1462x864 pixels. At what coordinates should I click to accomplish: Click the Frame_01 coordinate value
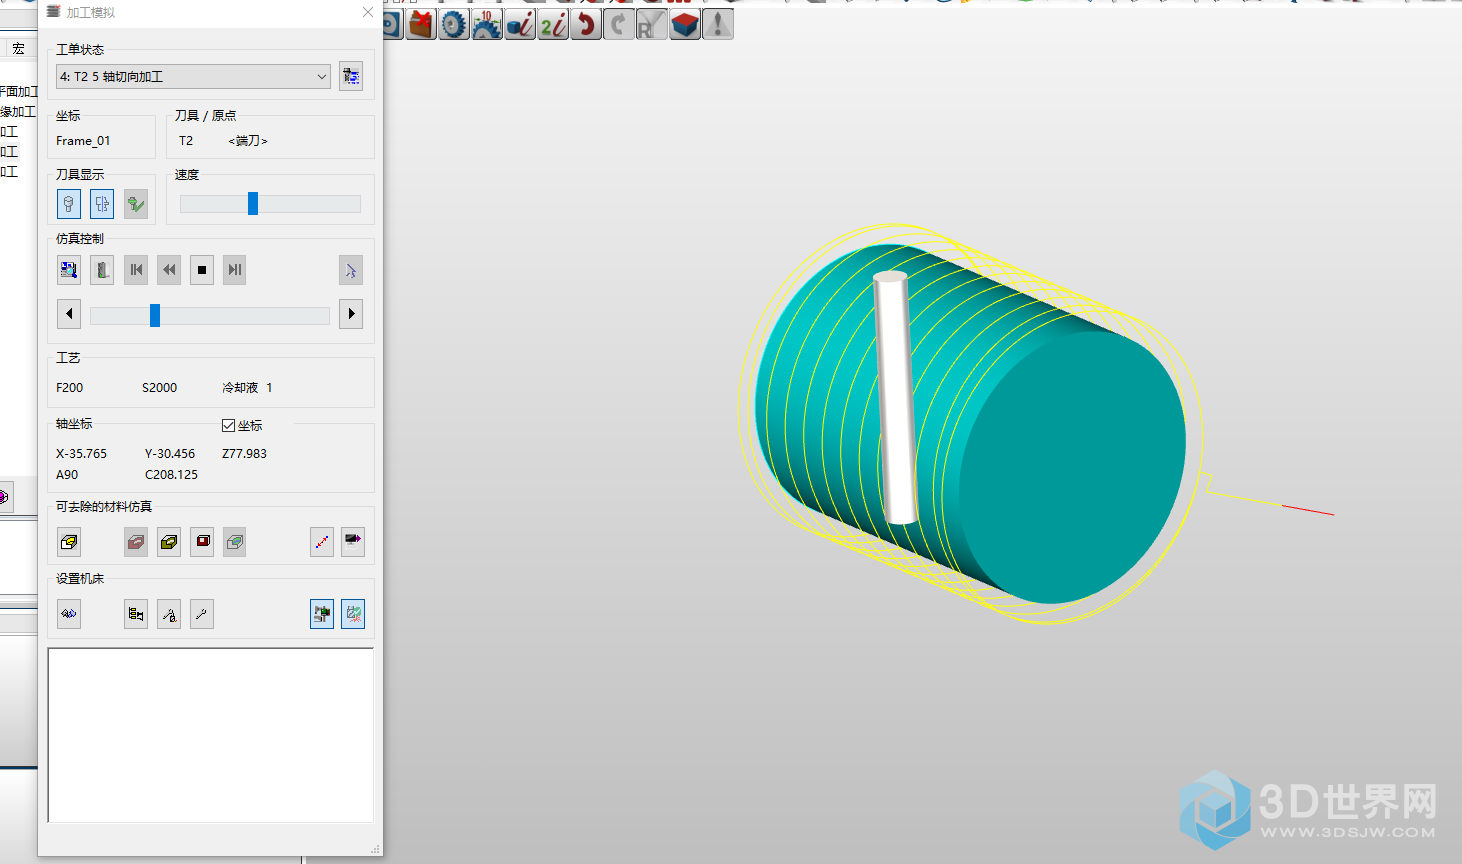point(83,141)
